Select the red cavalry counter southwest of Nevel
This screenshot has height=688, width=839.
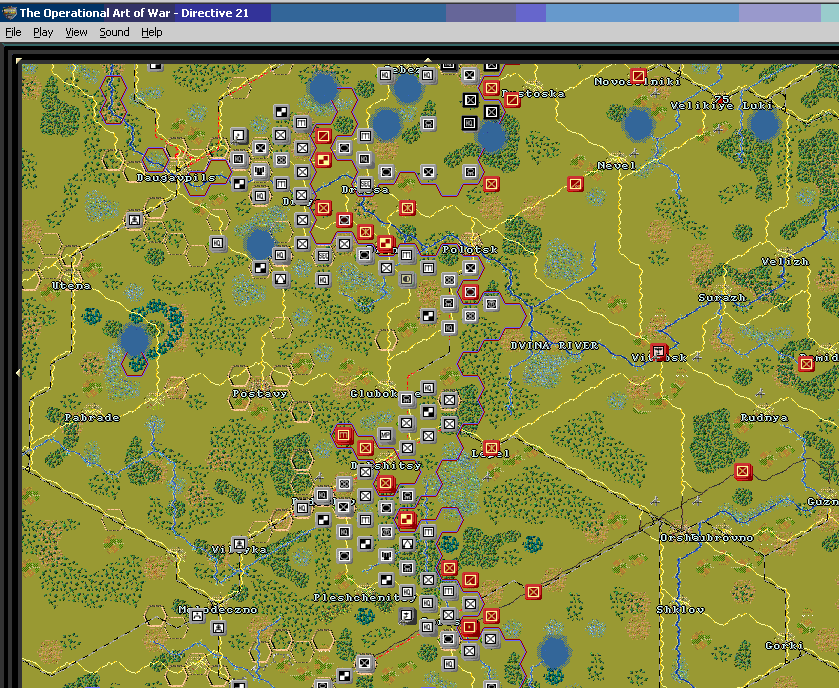tap(575, 184)
